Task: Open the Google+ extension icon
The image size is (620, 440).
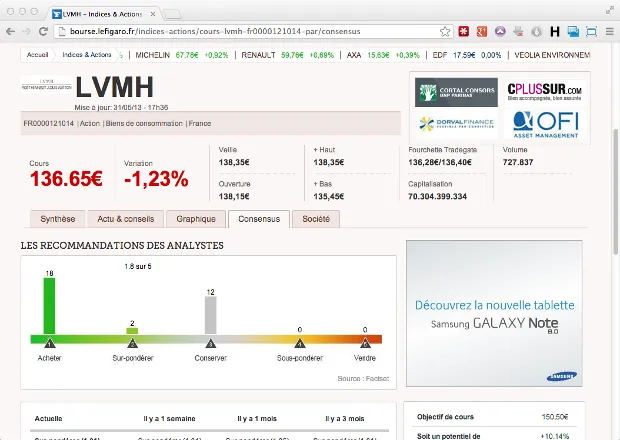Action: pyautogui.click(x=482, y=31)
